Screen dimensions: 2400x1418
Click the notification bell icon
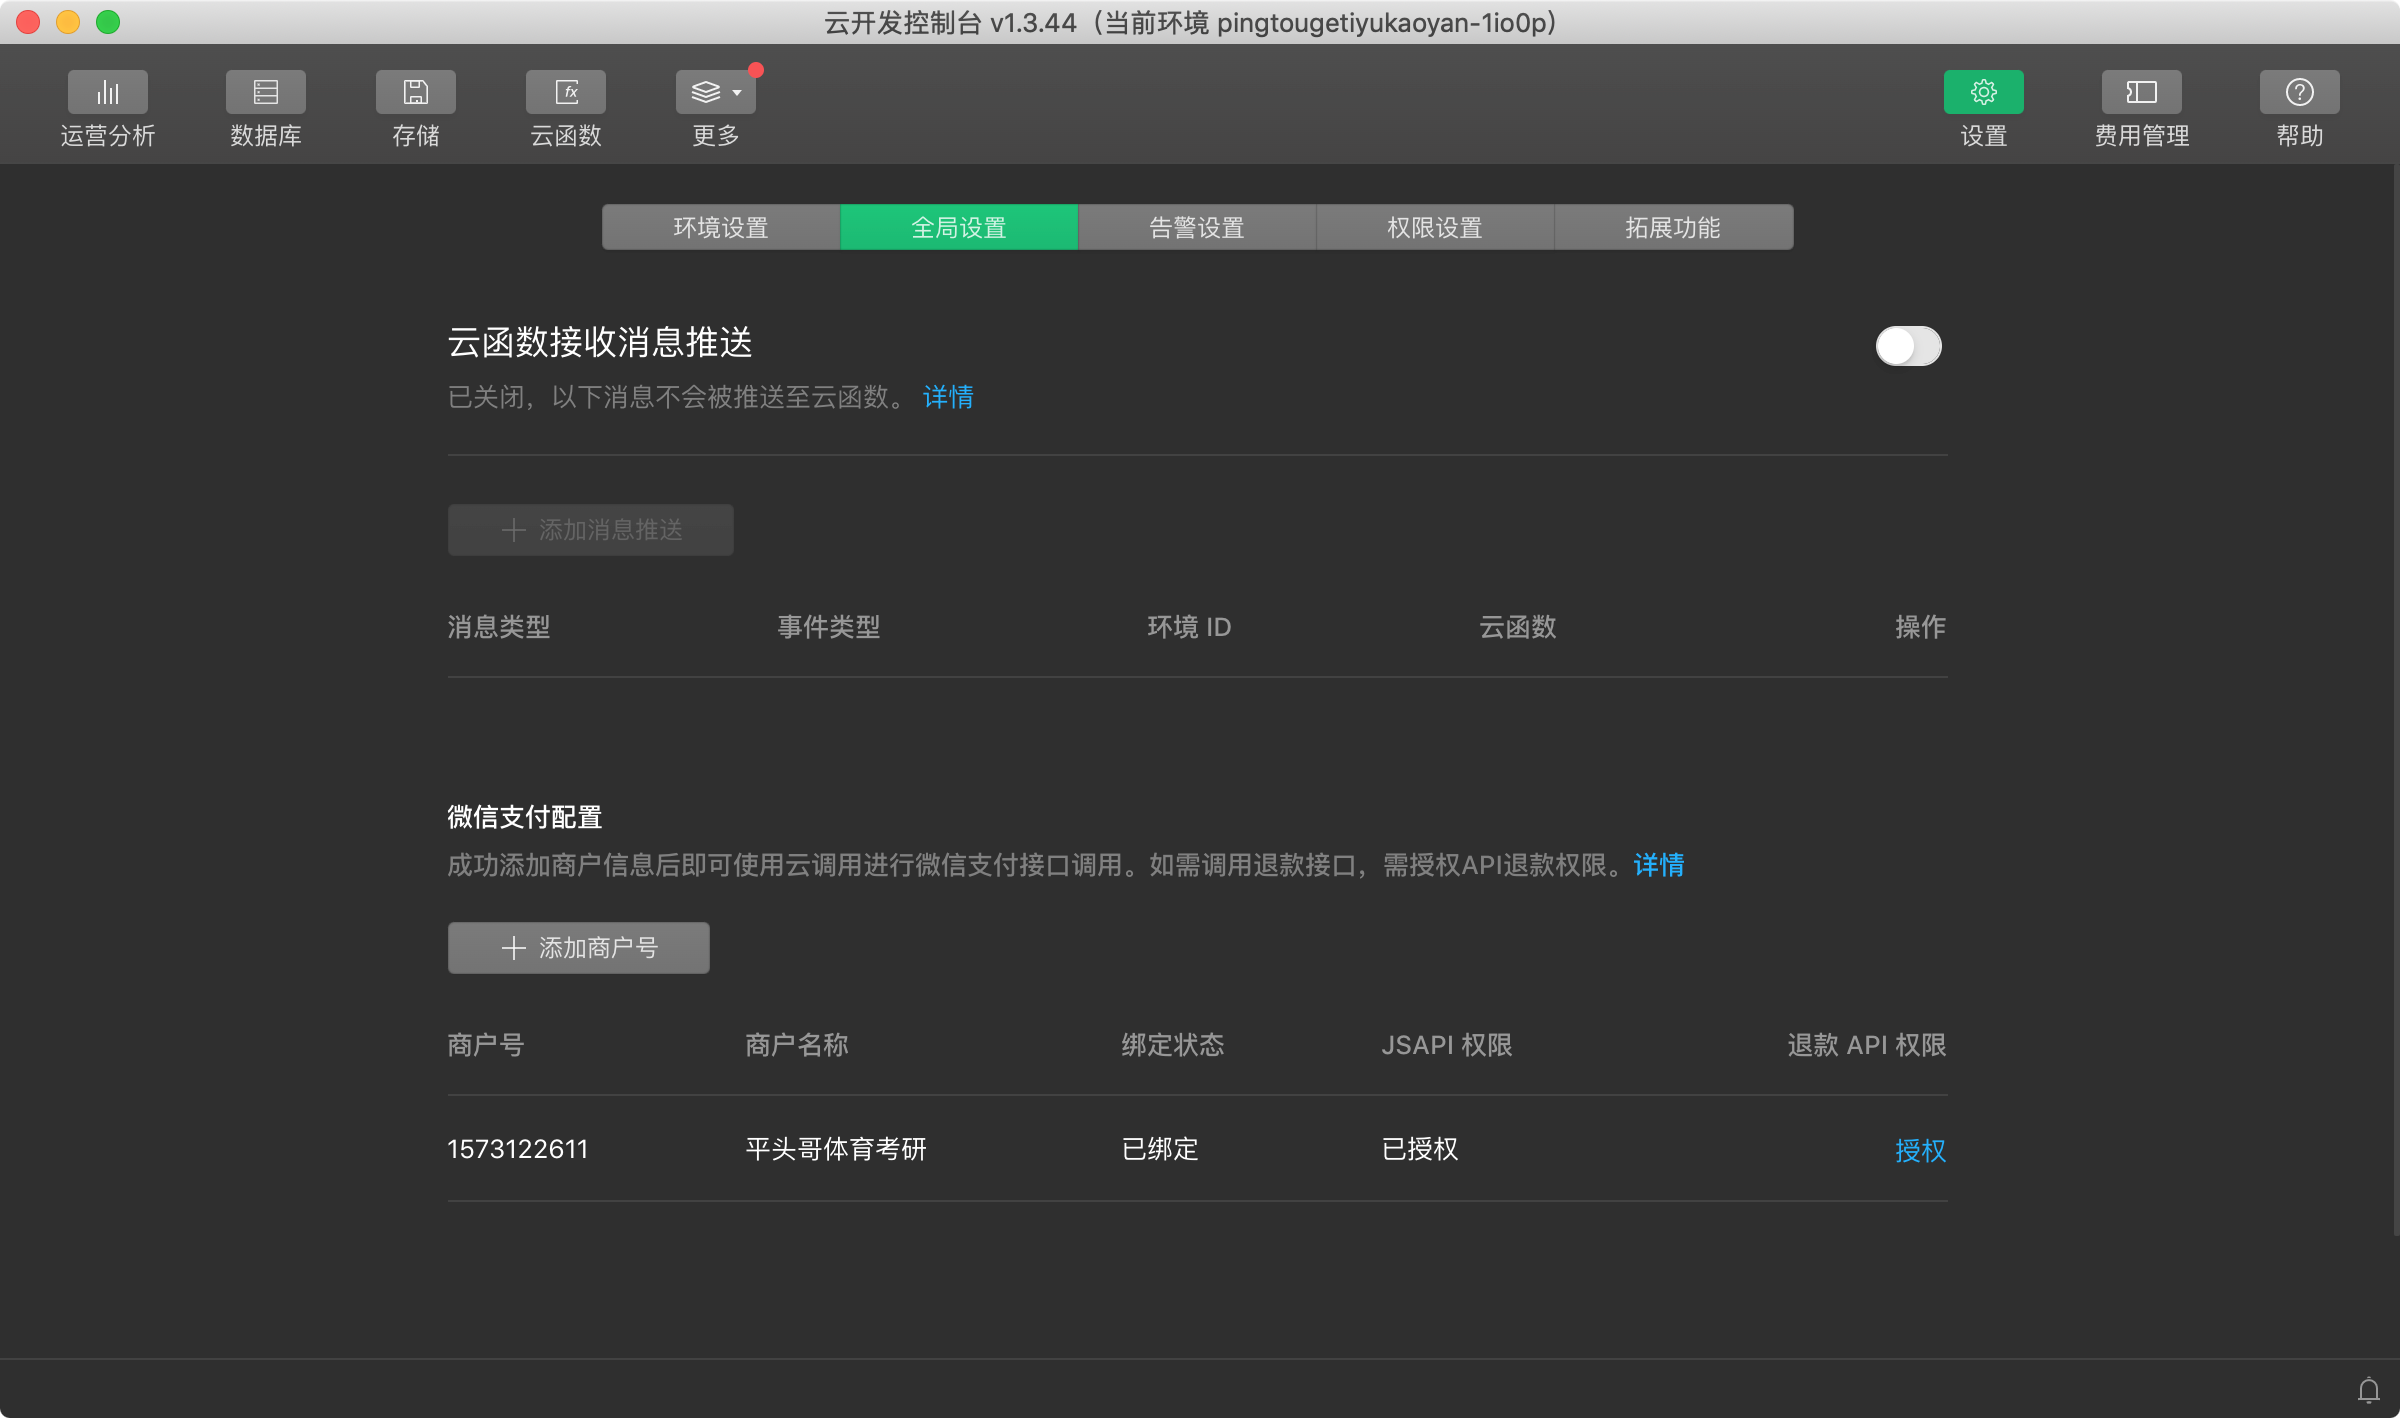(x=2368, y=1390)
